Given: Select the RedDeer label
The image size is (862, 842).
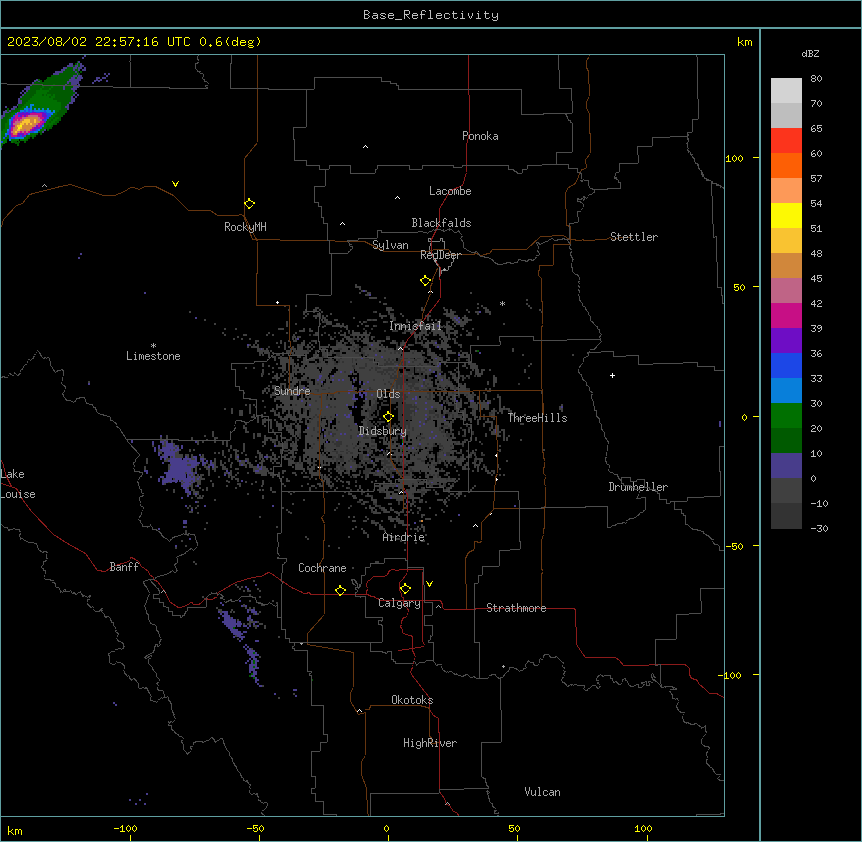Looking at the screenshot, I should 440,255.
